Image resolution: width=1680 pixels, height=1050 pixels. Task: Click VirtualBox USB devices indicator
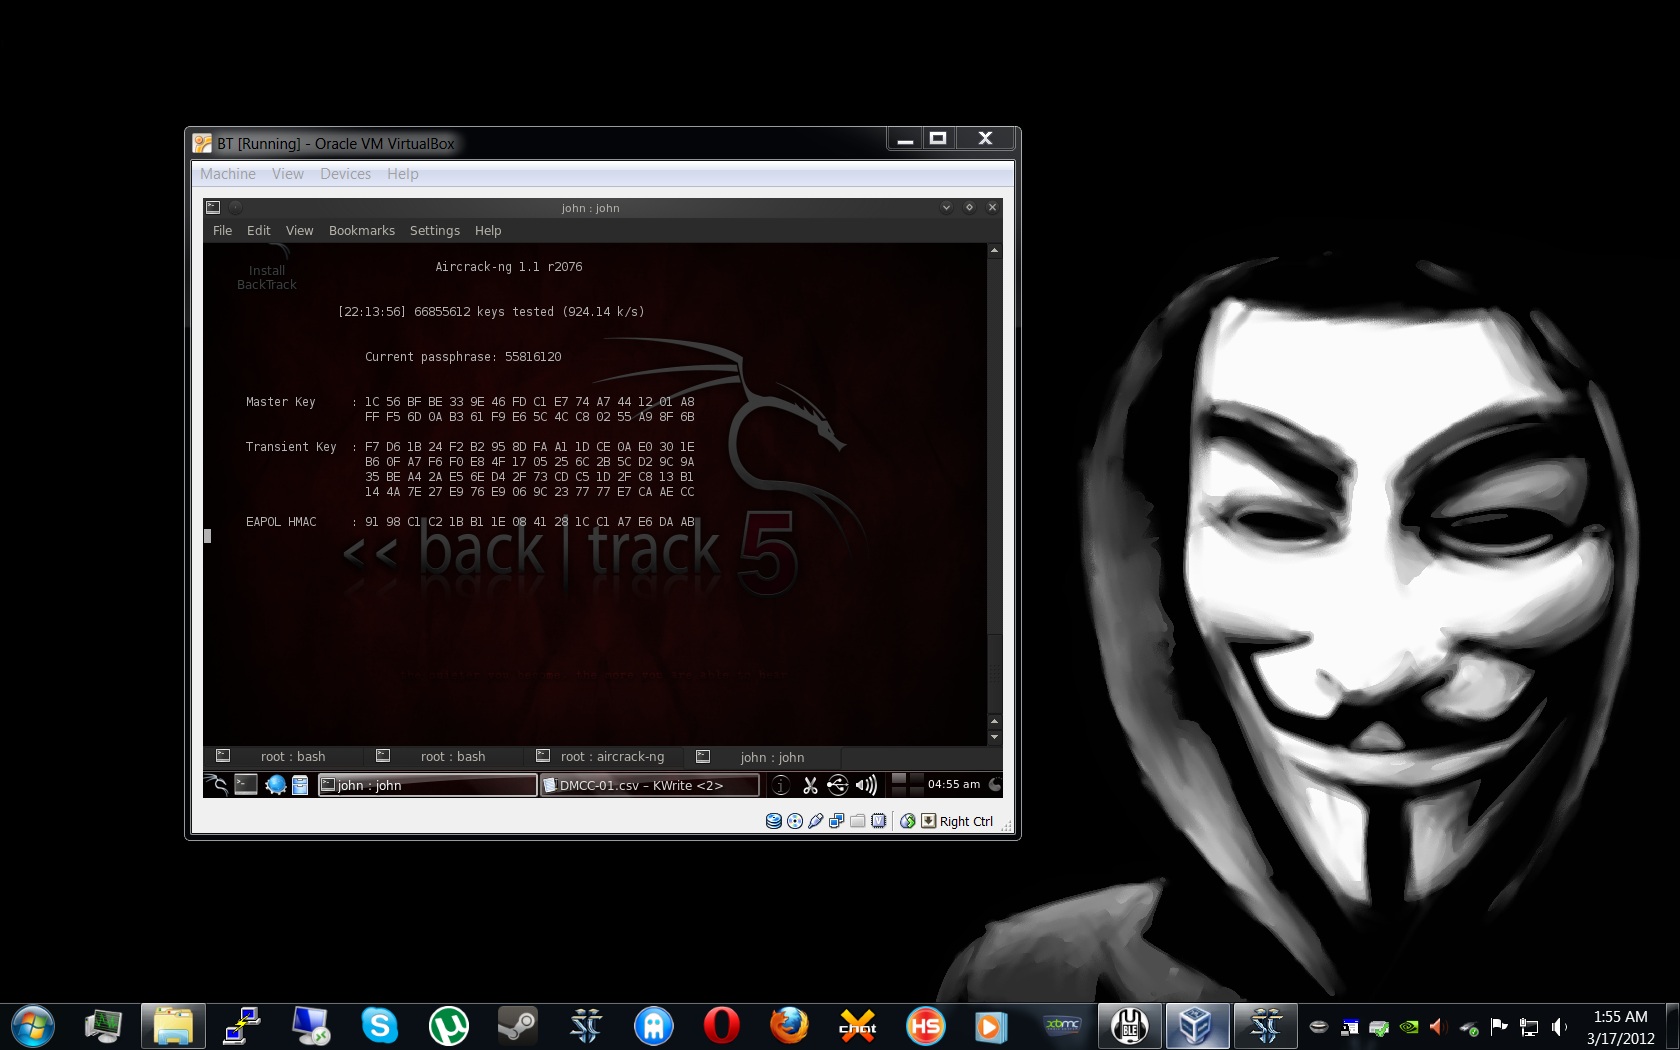pyautogui.click(x=816, y=821)
